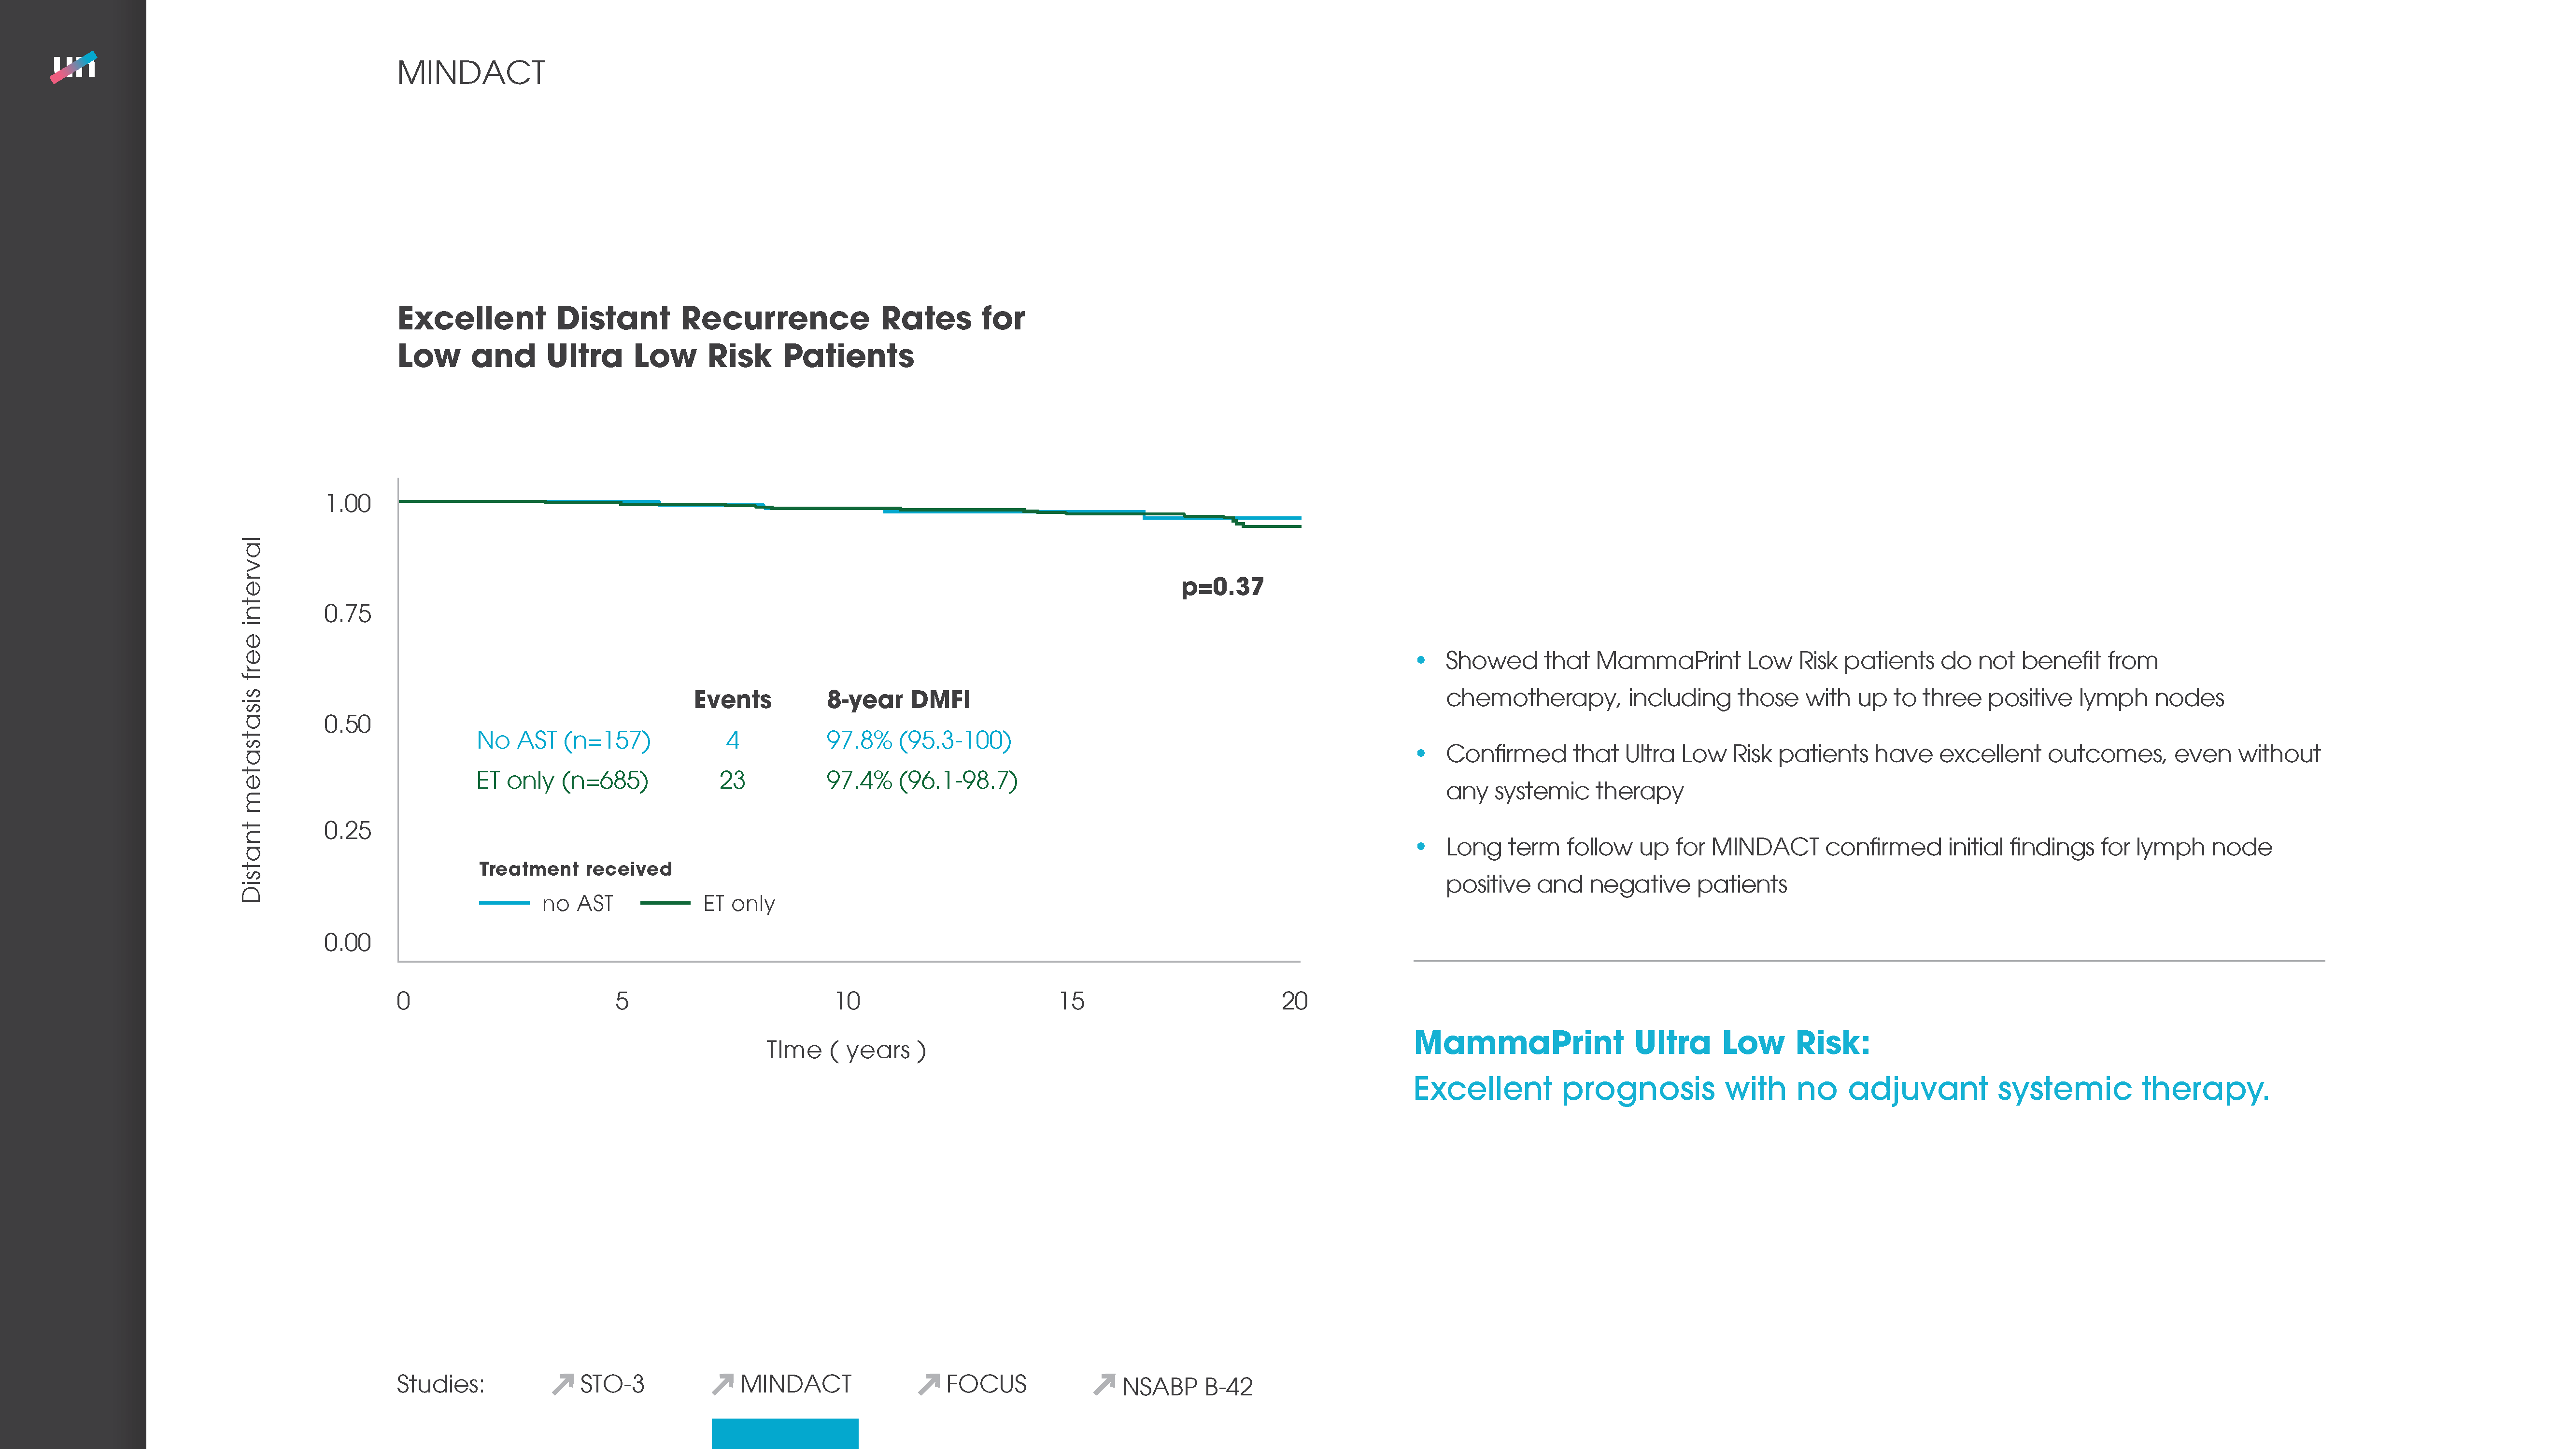The width and height of the screenshot is (2576, 1449).
Task: Click the 'Time ( years )' axis label
Action: pyautogui.click(x=846, y=1050)
